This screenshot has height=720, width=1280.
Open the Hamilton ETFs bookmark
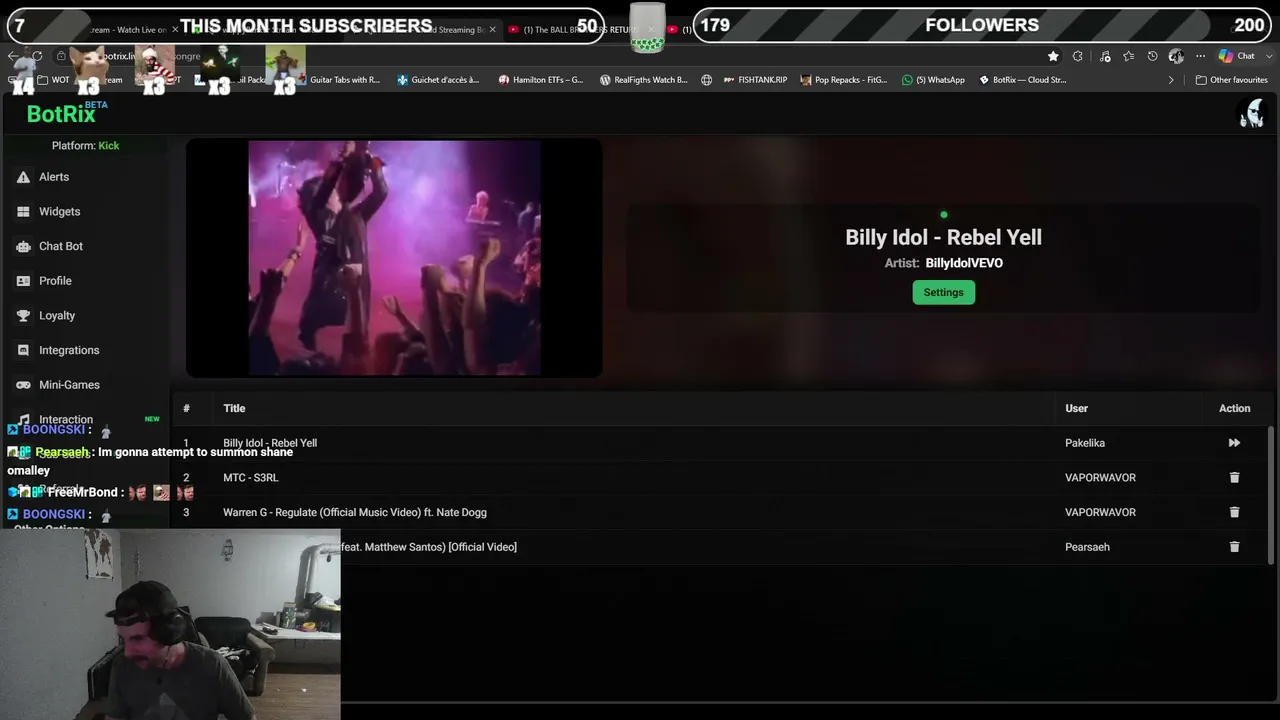(540, 80)
